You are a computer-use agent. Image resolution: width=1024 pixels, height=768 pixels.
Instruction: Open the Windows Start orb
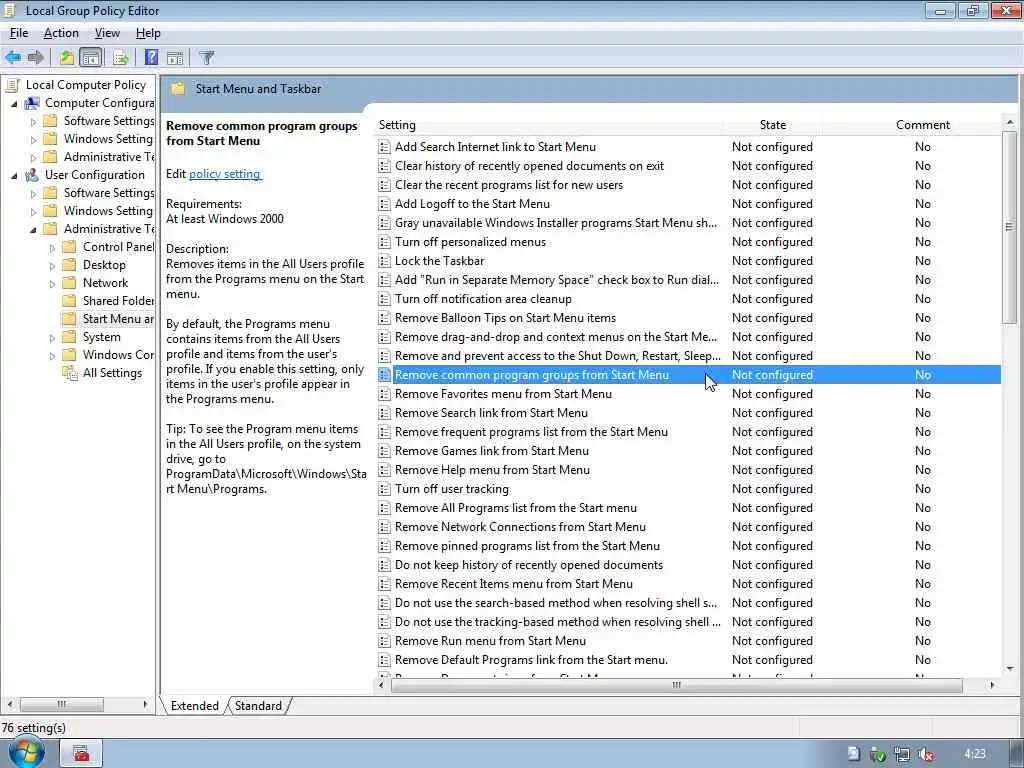pyautogui.click(x=26, y=752)
